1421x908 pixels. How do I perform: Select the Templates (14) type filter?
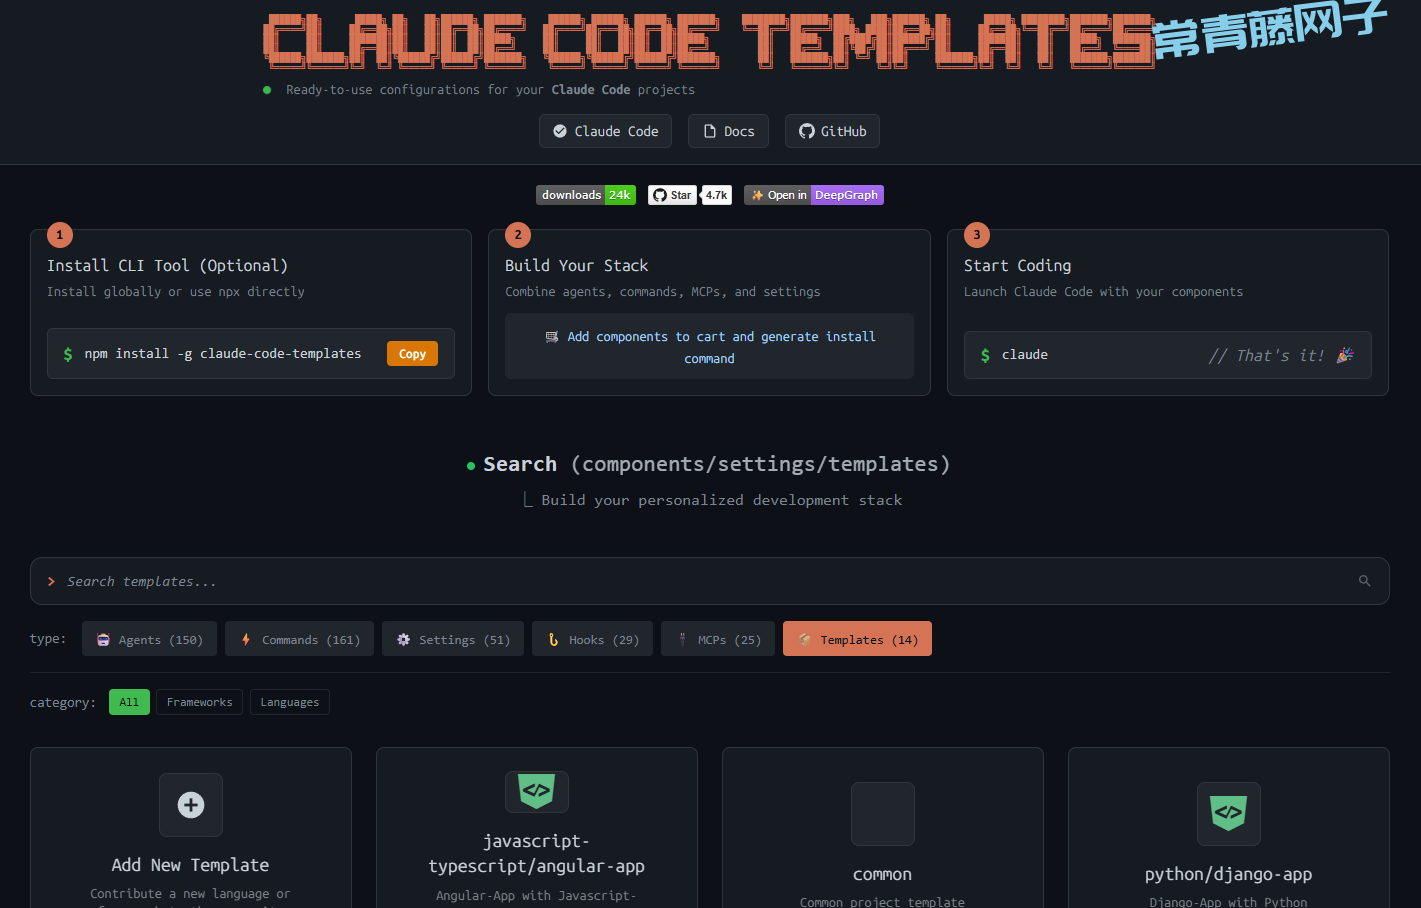(857, 639)
